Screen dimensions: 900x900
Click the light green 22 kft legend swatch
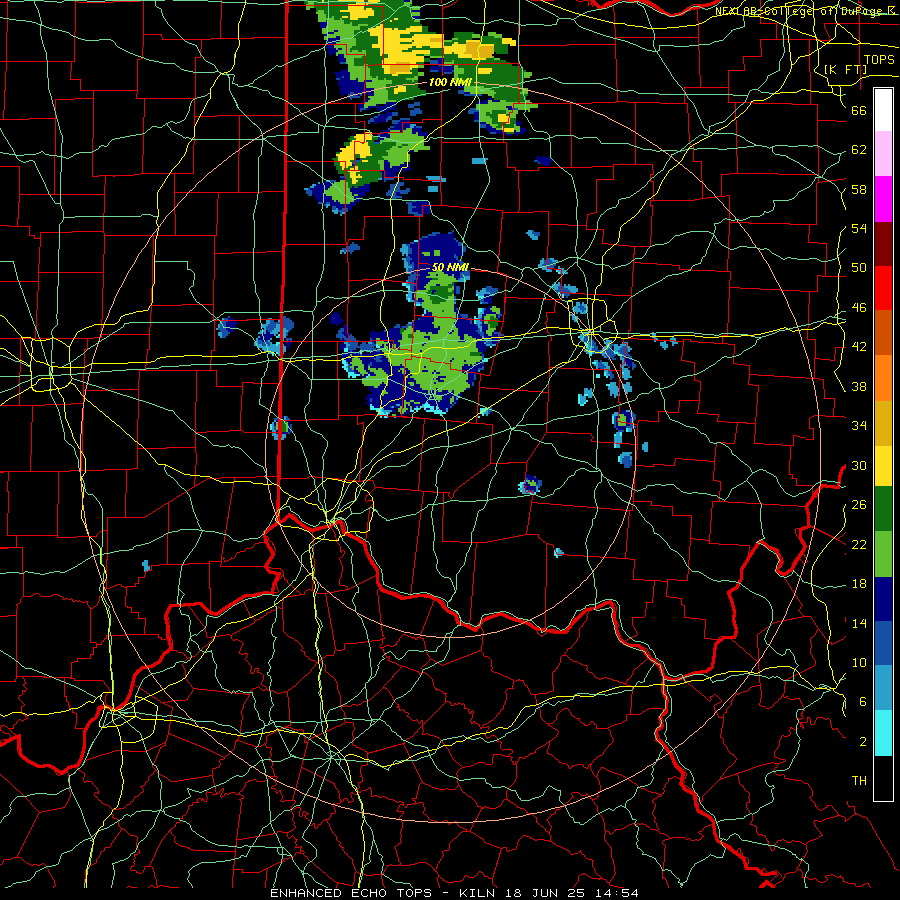tap(883, 554)
